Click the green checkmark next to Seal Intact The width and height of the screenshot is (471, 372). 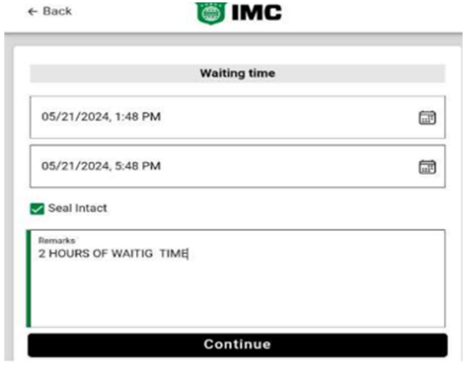[37, 209]
